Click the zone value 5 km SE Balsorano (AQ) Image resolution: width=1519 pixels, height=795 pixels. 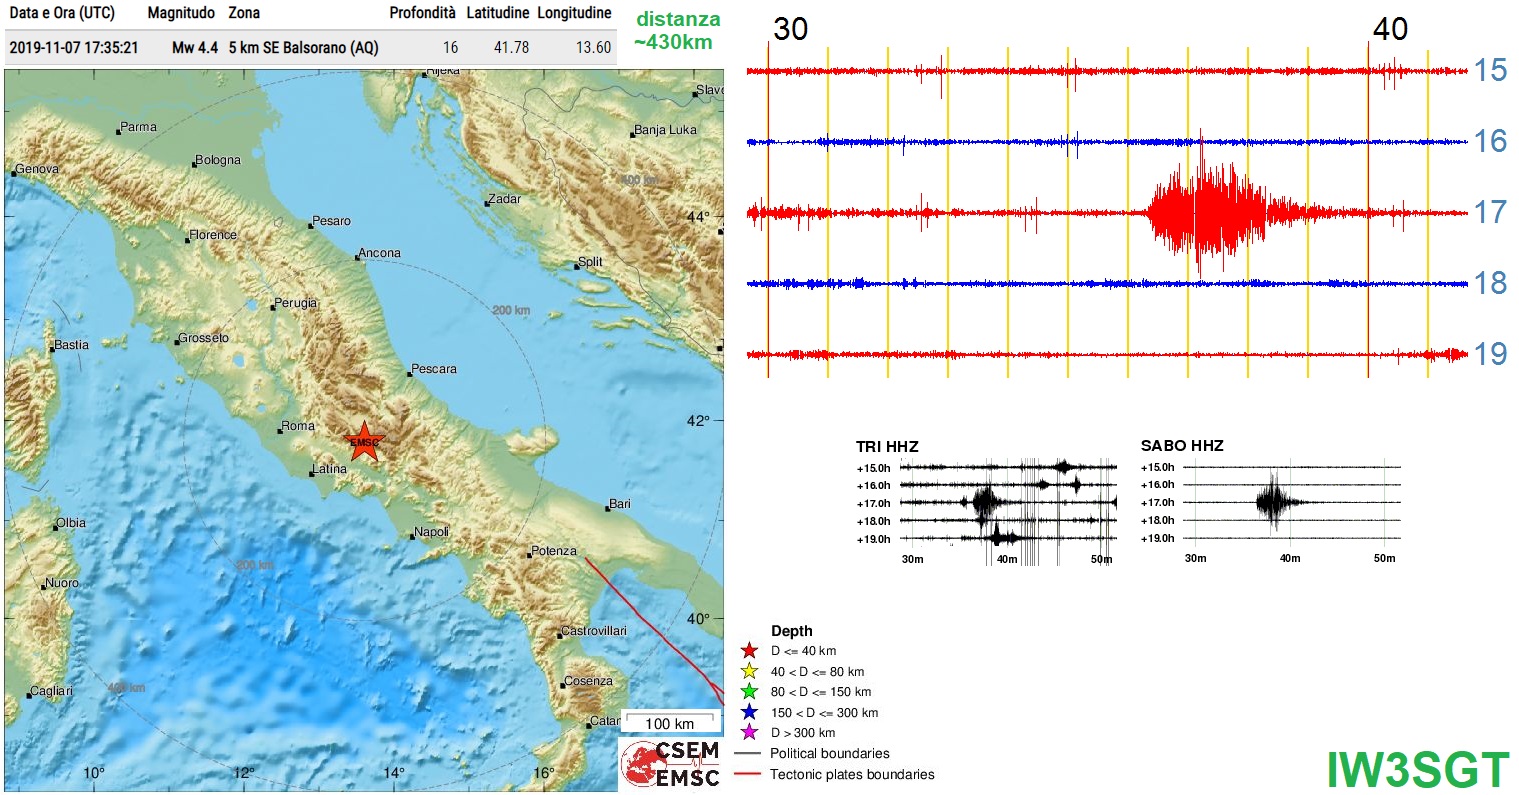pyautogui.click(x=303, y=47)
